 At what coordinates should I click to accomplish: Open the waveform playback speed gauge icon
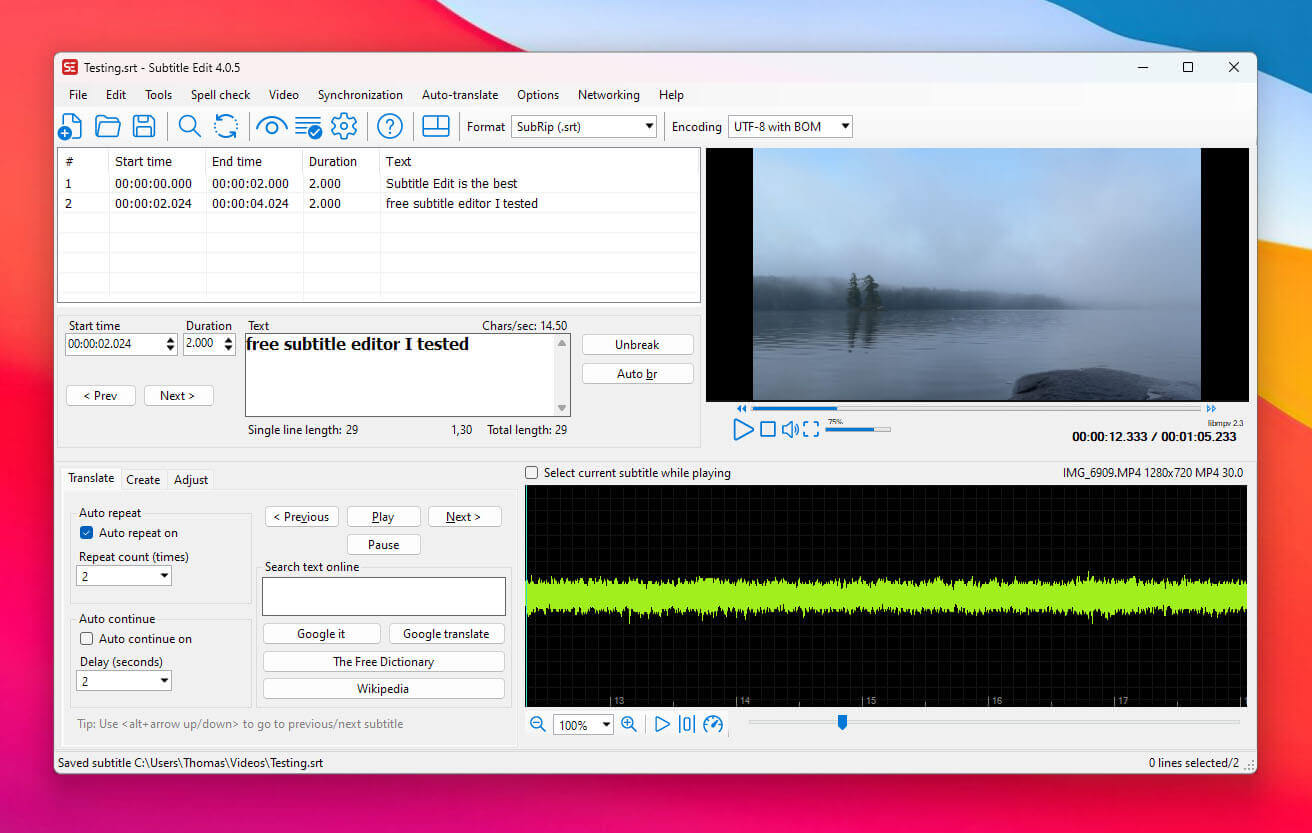713,724
